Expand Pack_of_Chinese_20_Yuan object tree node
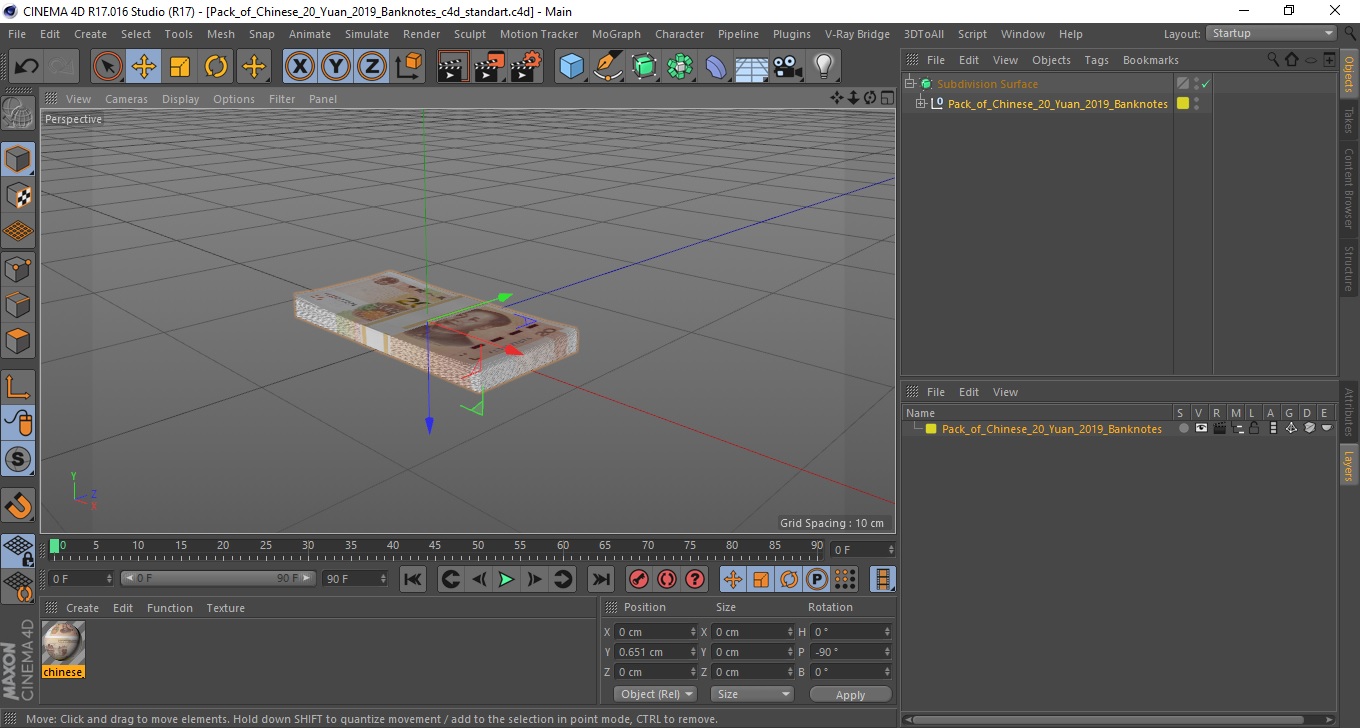Screen dimensions: 1360x728 921,104
